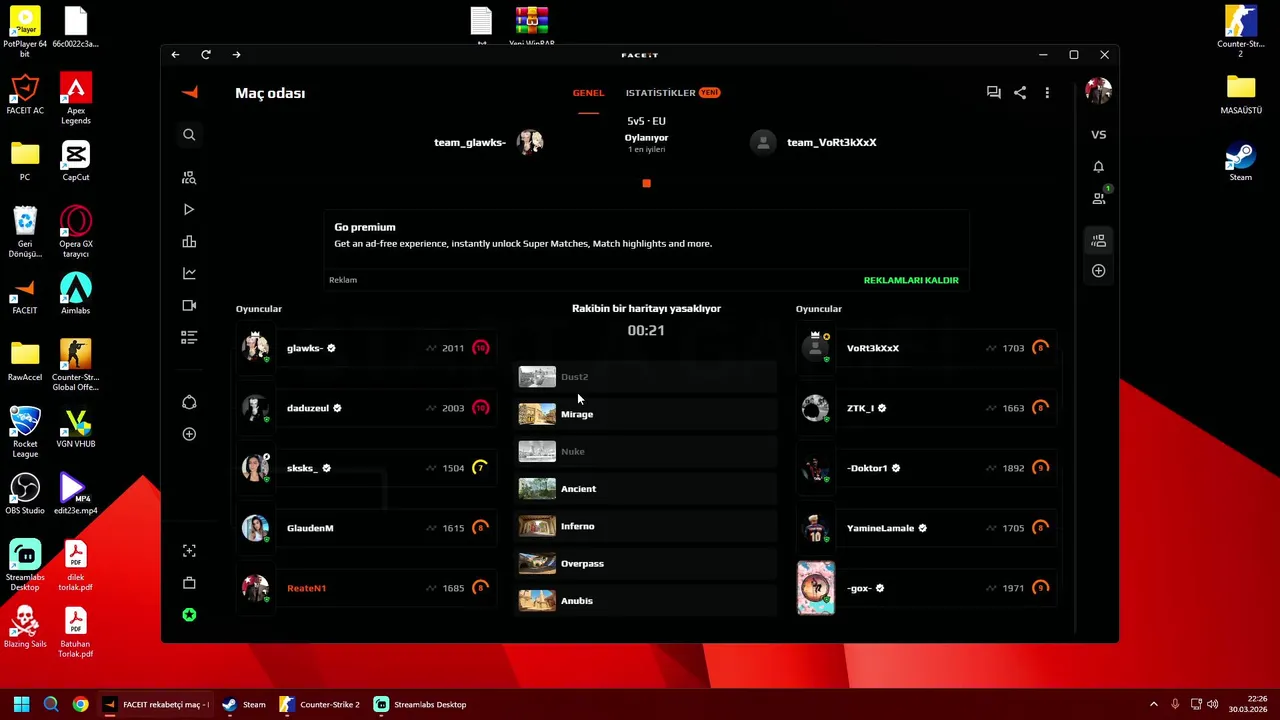Switch to Counter-Strike 2 taskbar button
This screenshot has width=1280, height=720.
tap(319, 704)
